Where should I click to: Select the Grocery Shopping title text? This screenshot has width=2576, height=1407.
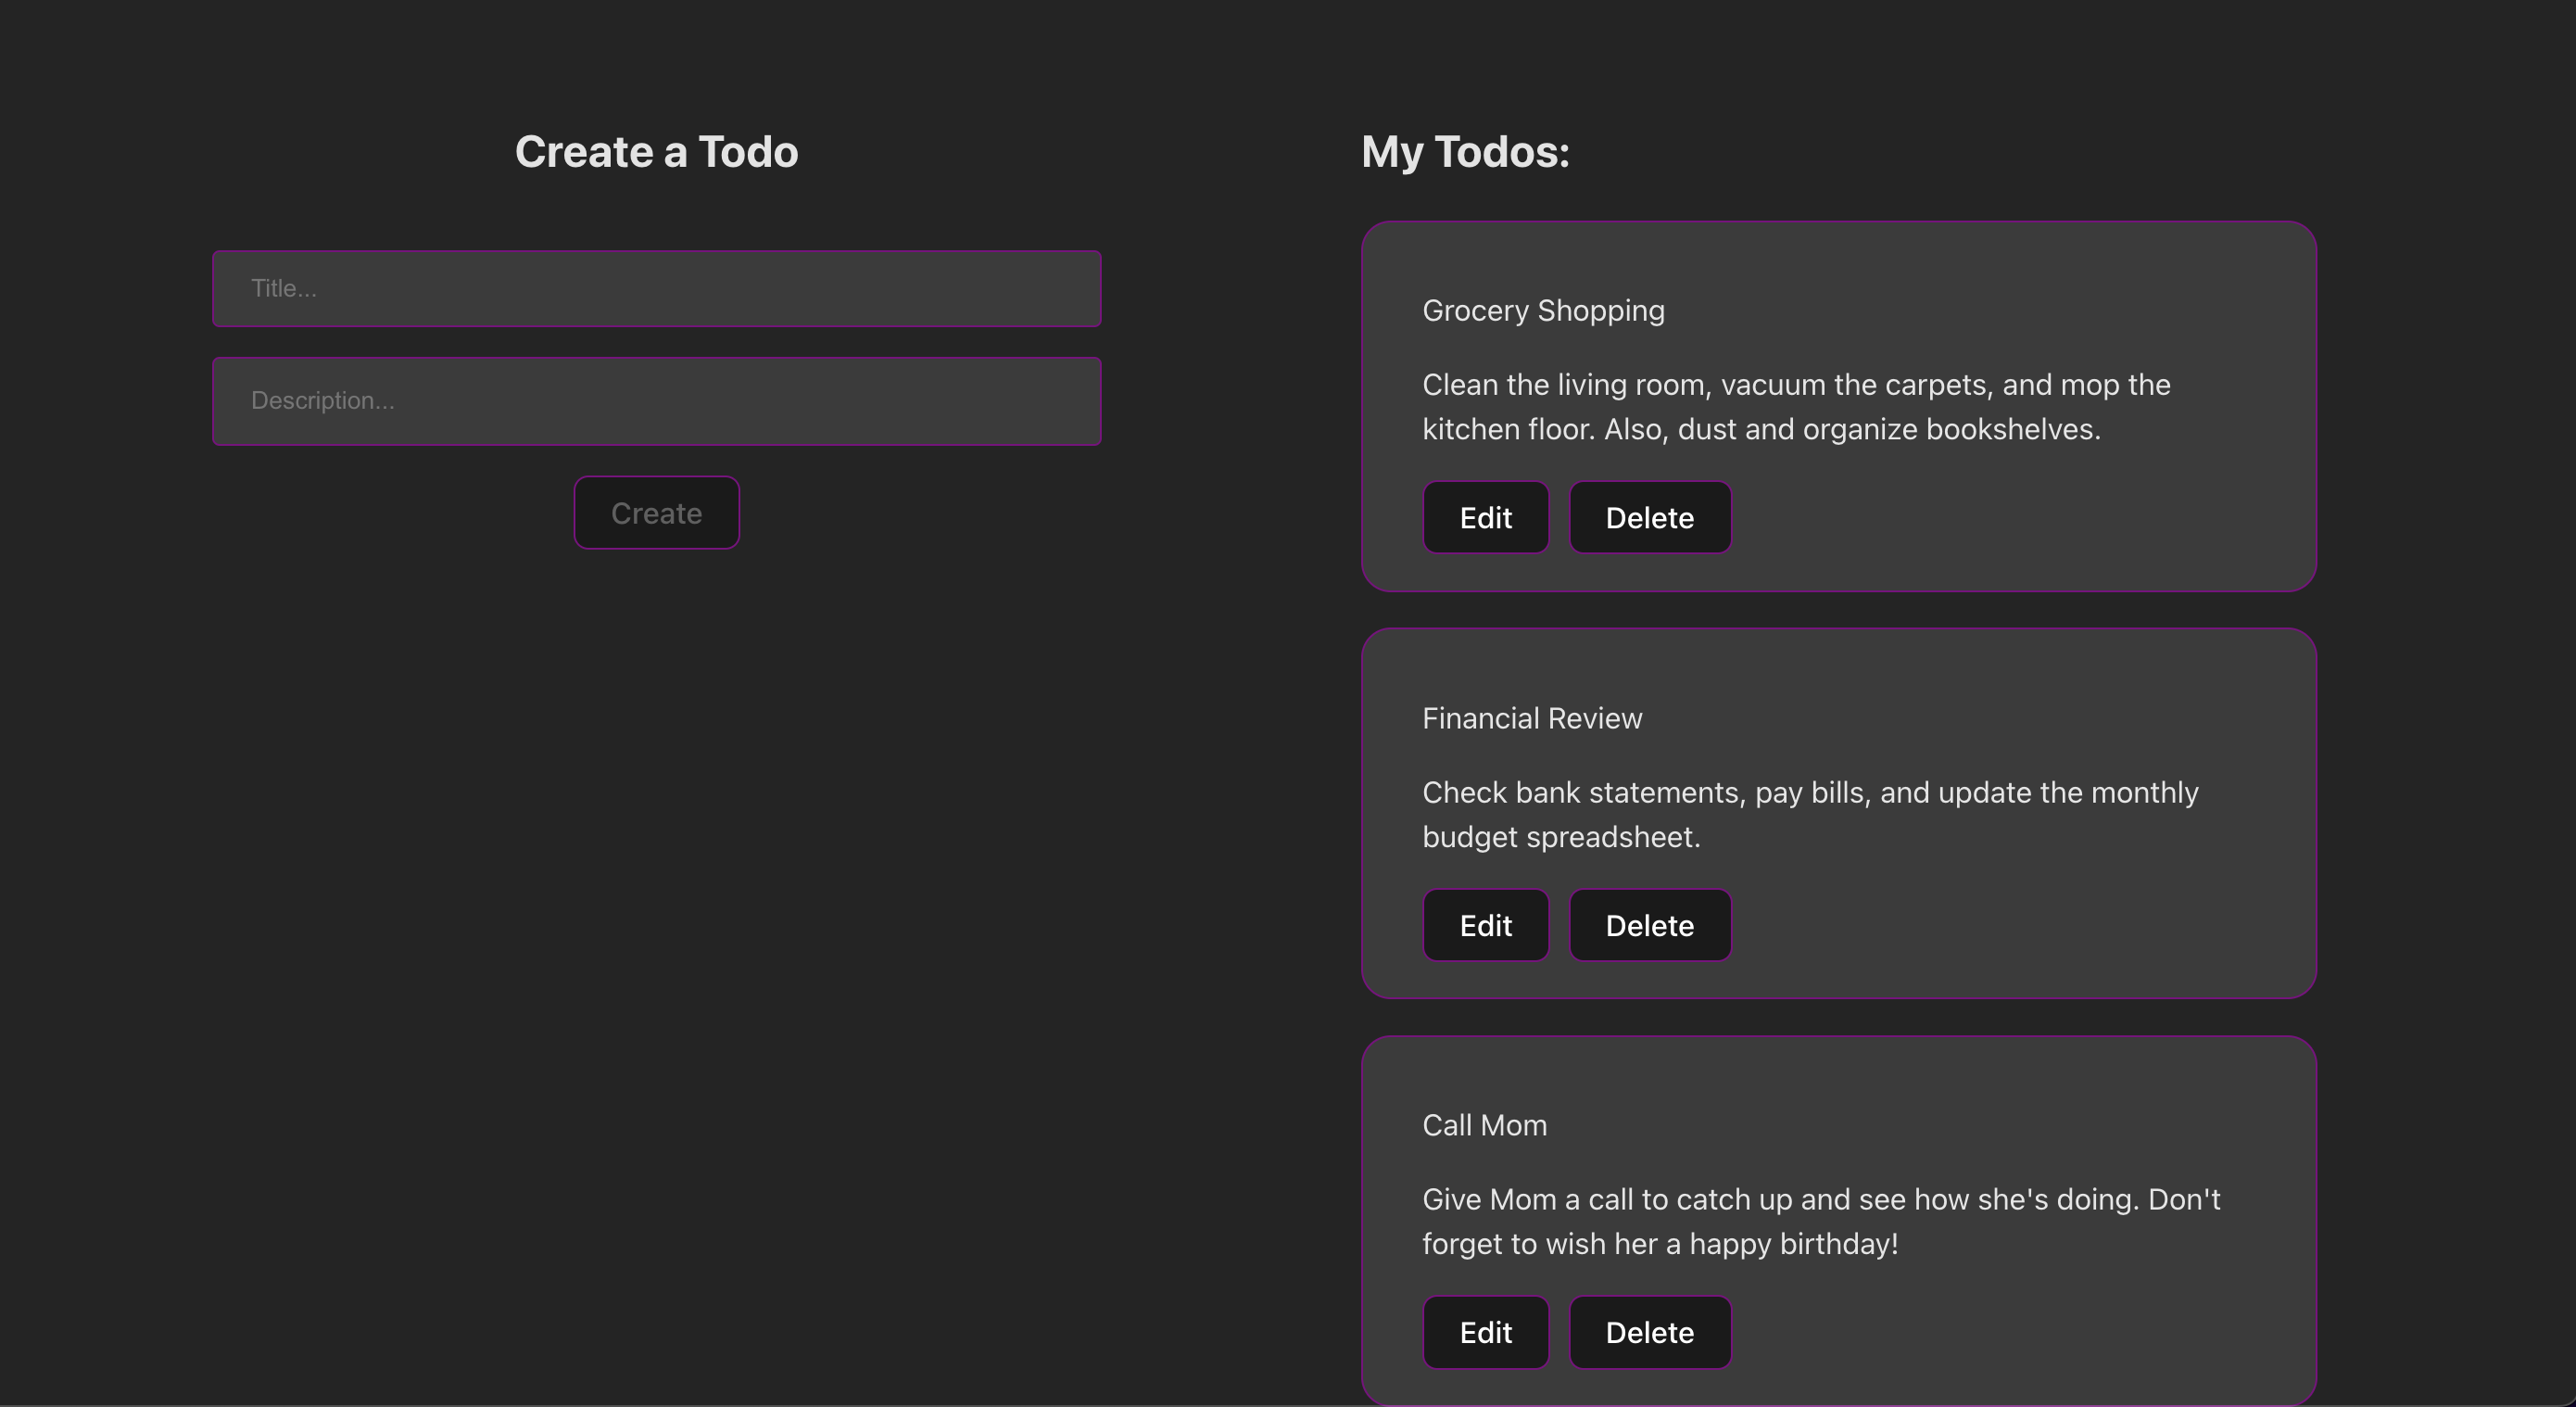point(1543,311)
